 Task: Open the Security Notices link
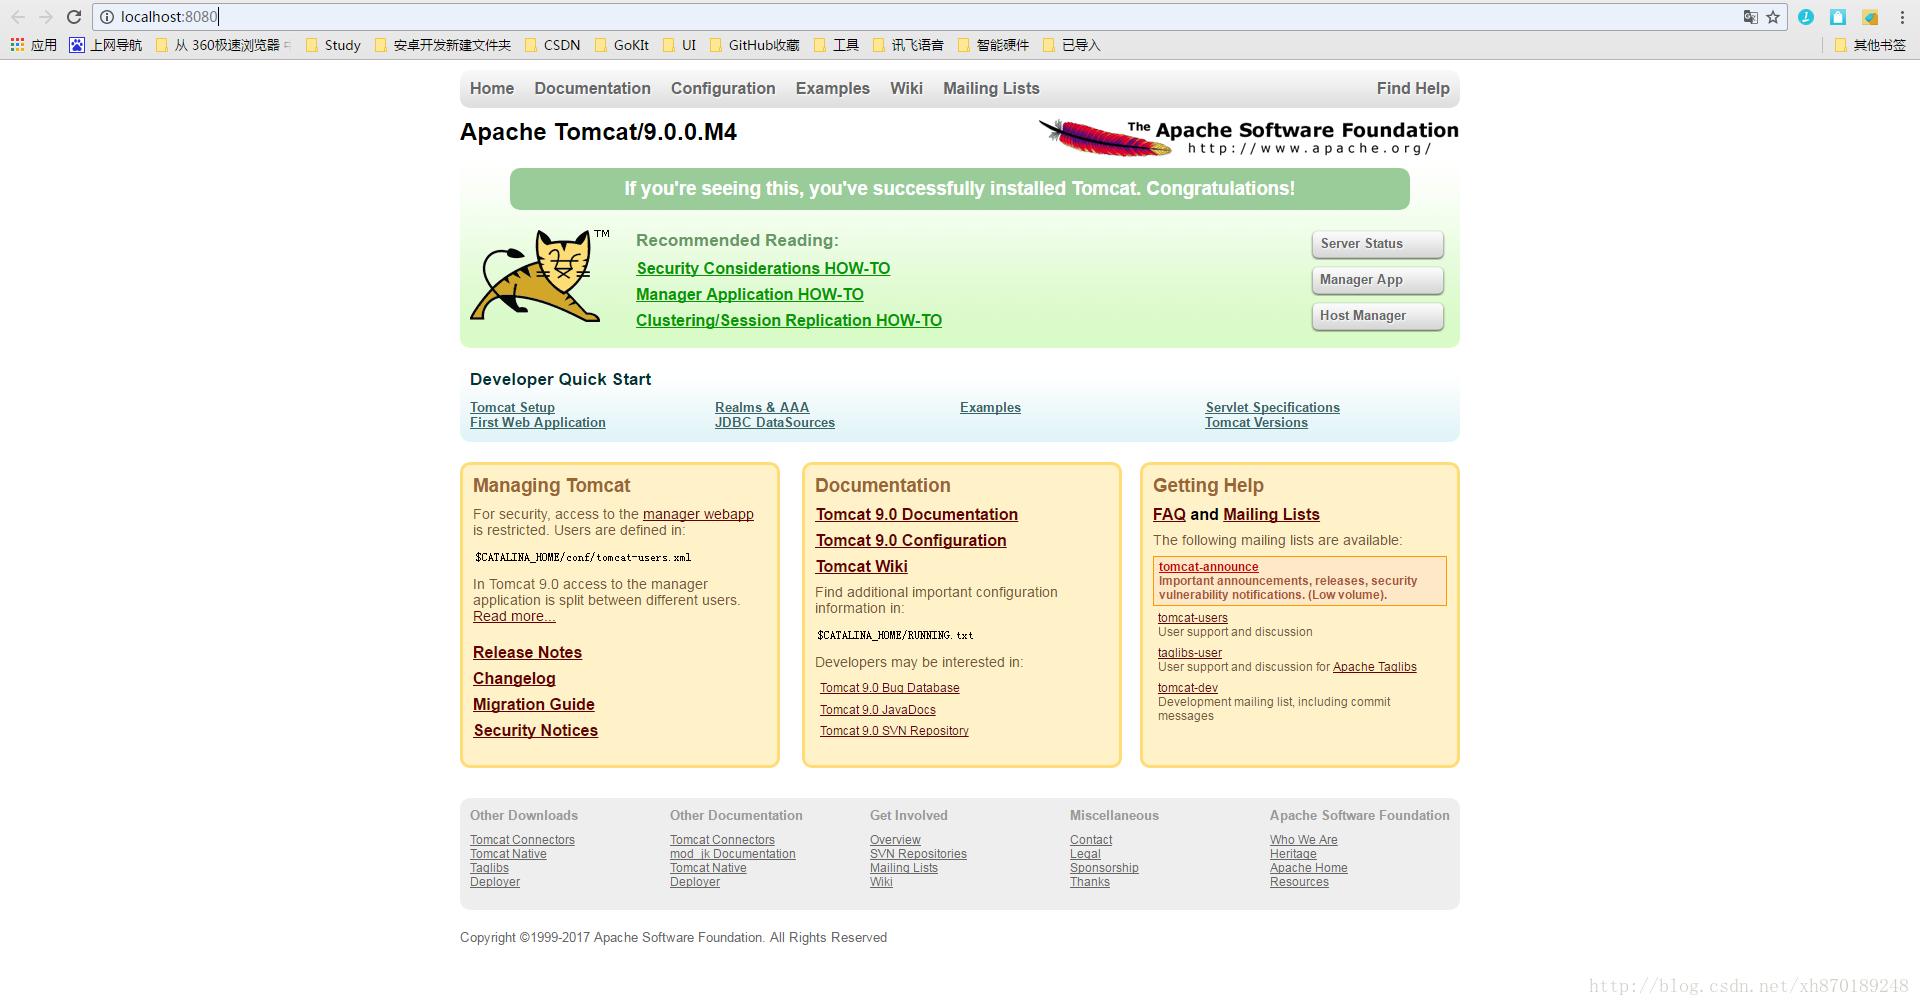[x=535, y=730]
